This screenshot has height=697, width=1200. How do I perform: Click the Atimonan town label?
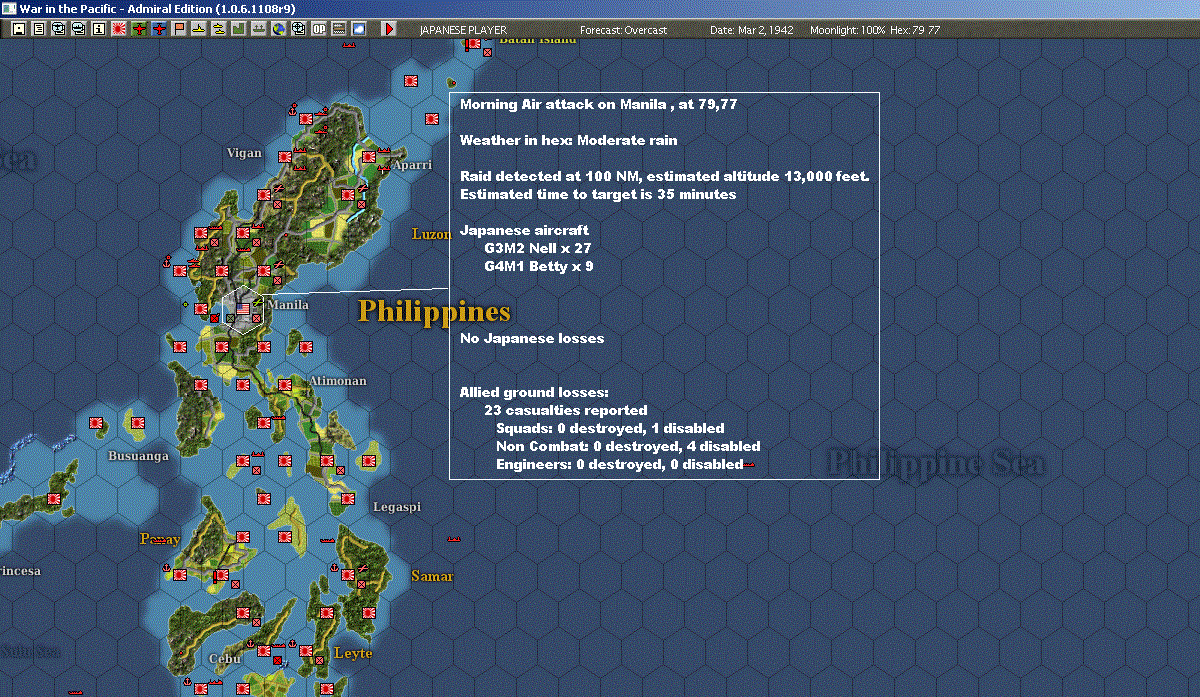[x=338, y=381]
